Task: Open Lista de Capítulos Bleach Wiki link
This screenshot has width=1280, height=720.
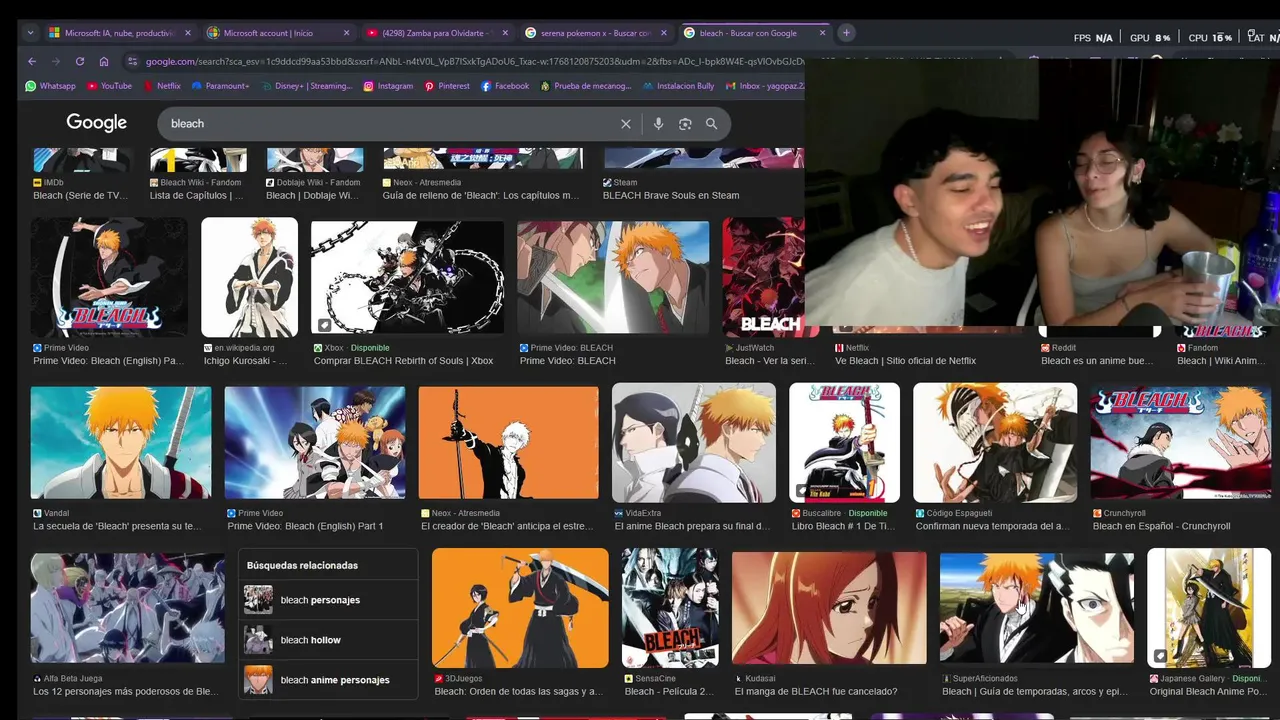Action: [x=196, y=196]
